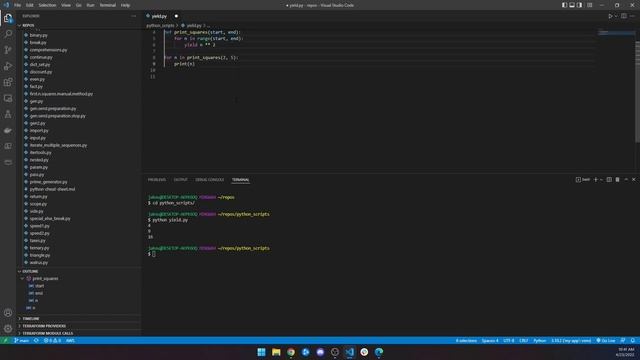Open the Manage gear in the activity bar
The height and width of the screenshot is (360, 640).
8,328
